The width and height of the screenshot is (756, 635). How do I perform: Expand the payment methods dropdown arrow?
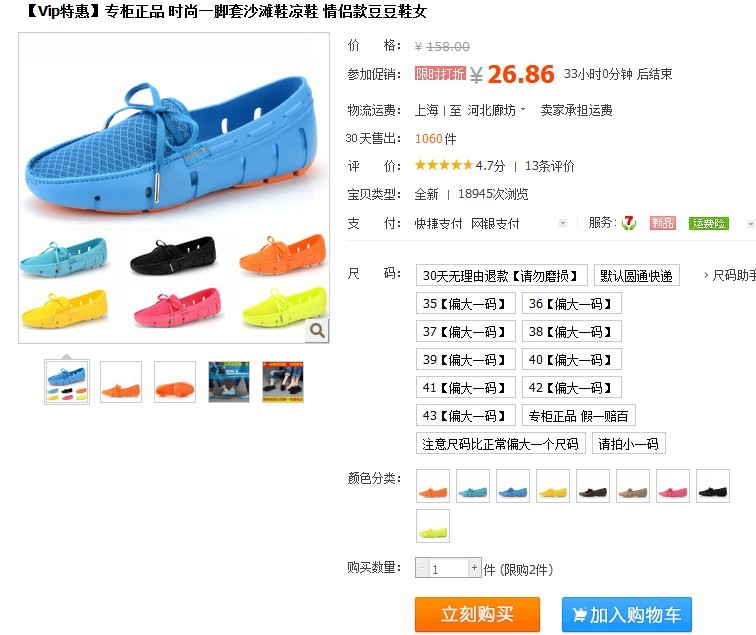563,223
